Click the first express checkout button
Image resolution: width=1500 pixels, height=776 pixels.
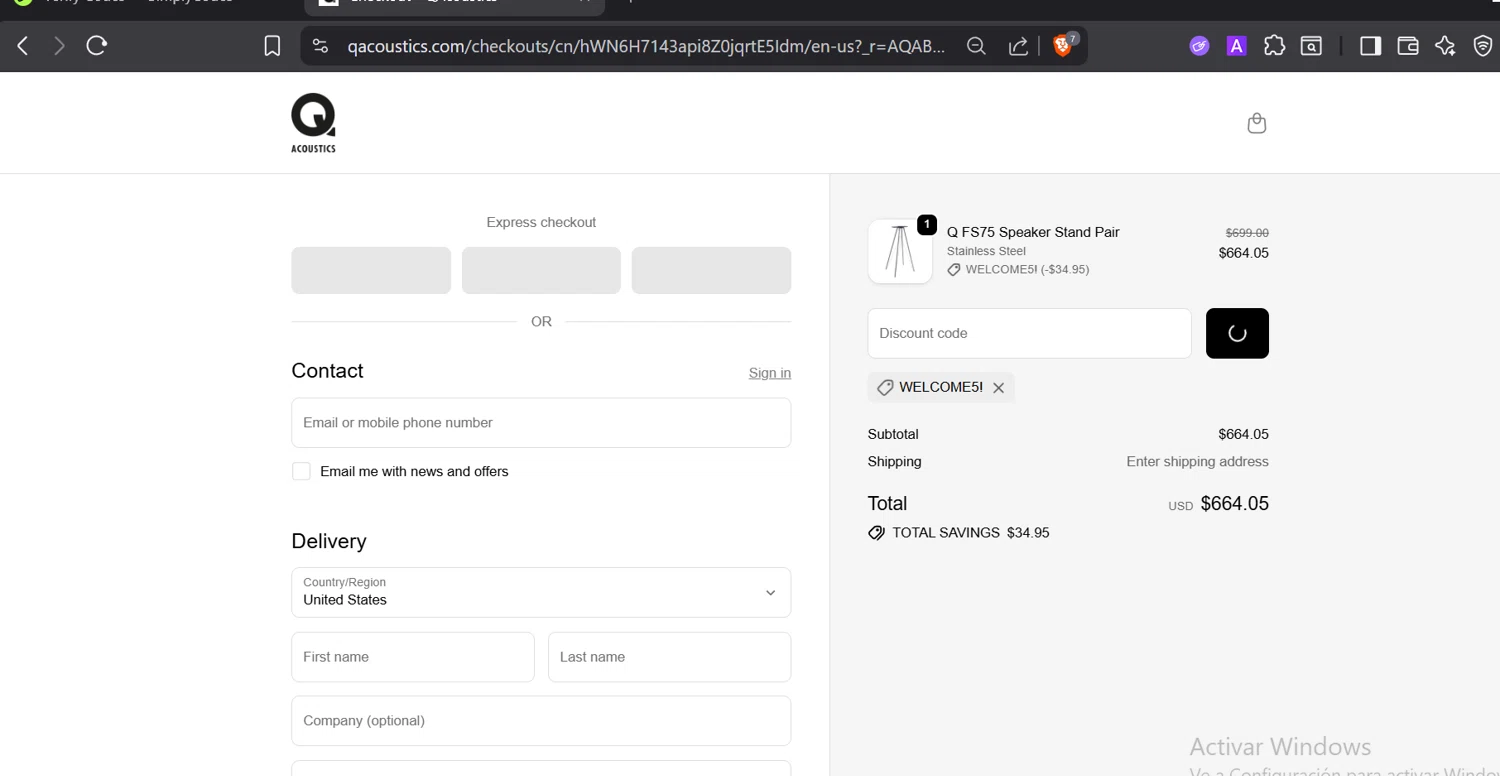pyautogui.click(x=371, y=270)
